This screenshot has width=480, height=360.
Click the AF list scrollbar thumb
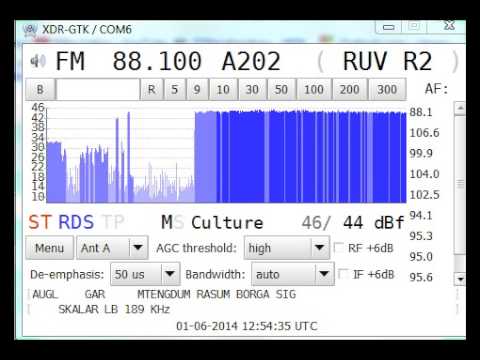[460, 185]
